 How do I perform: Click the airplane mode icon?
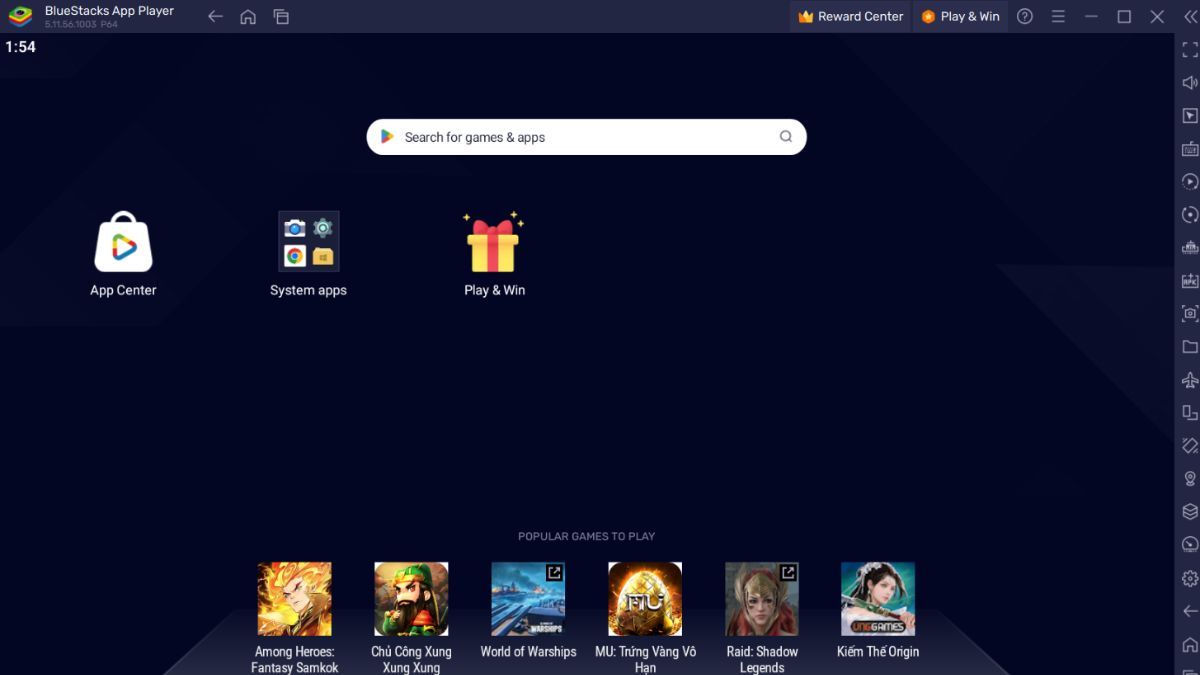point(1190,380)
